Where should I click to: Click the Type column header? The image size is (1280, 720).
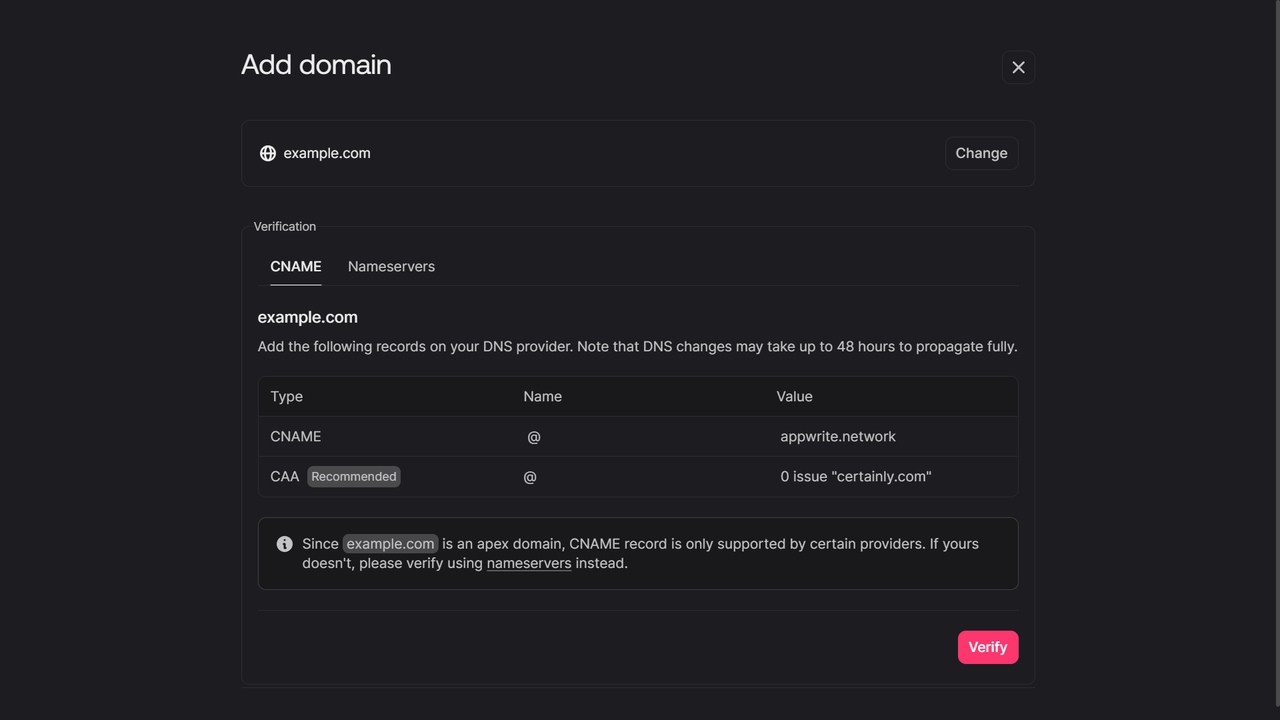point(286,396)
